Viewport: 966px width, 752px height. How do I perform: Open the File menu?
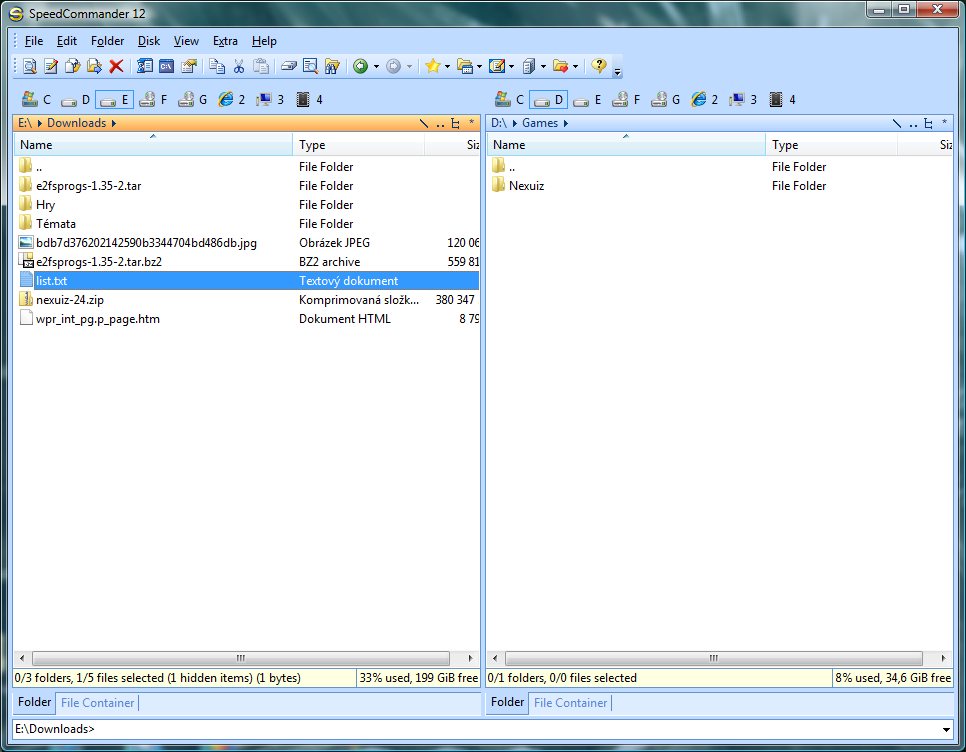point(34,41)
